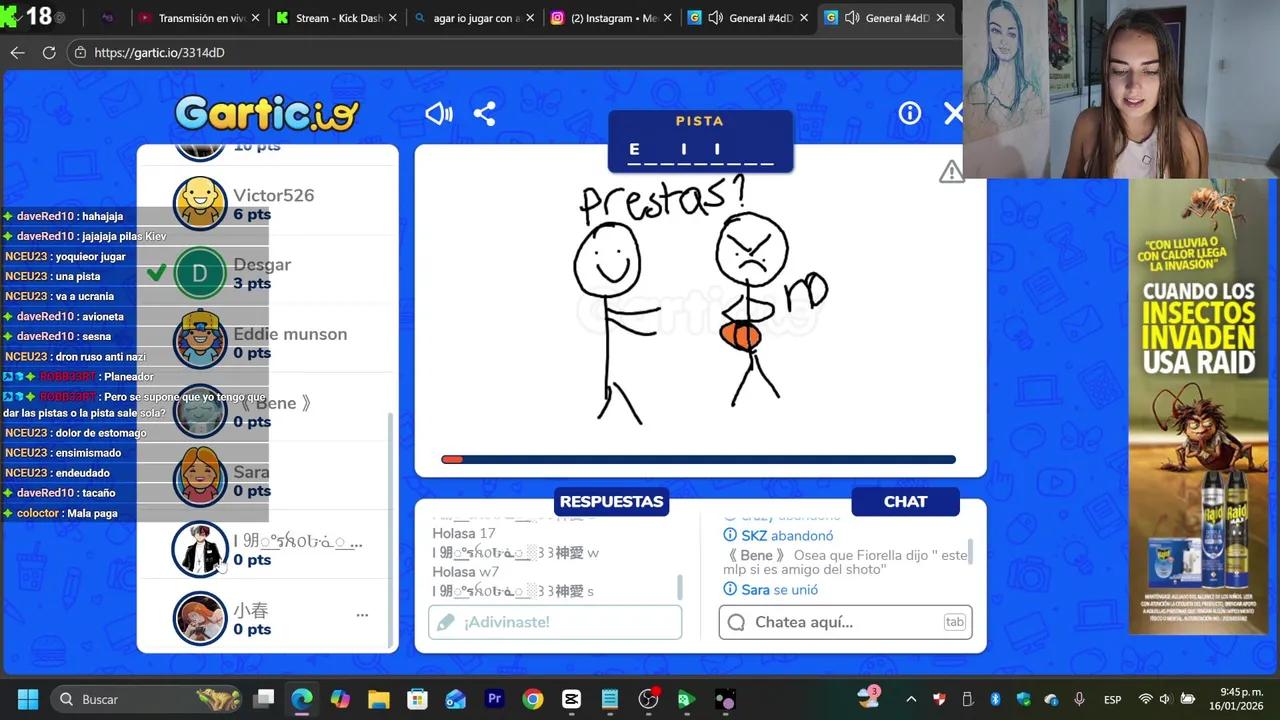Click the microphone tray icon
This screenshot has height=720, width=1280.
[1079, 699]
